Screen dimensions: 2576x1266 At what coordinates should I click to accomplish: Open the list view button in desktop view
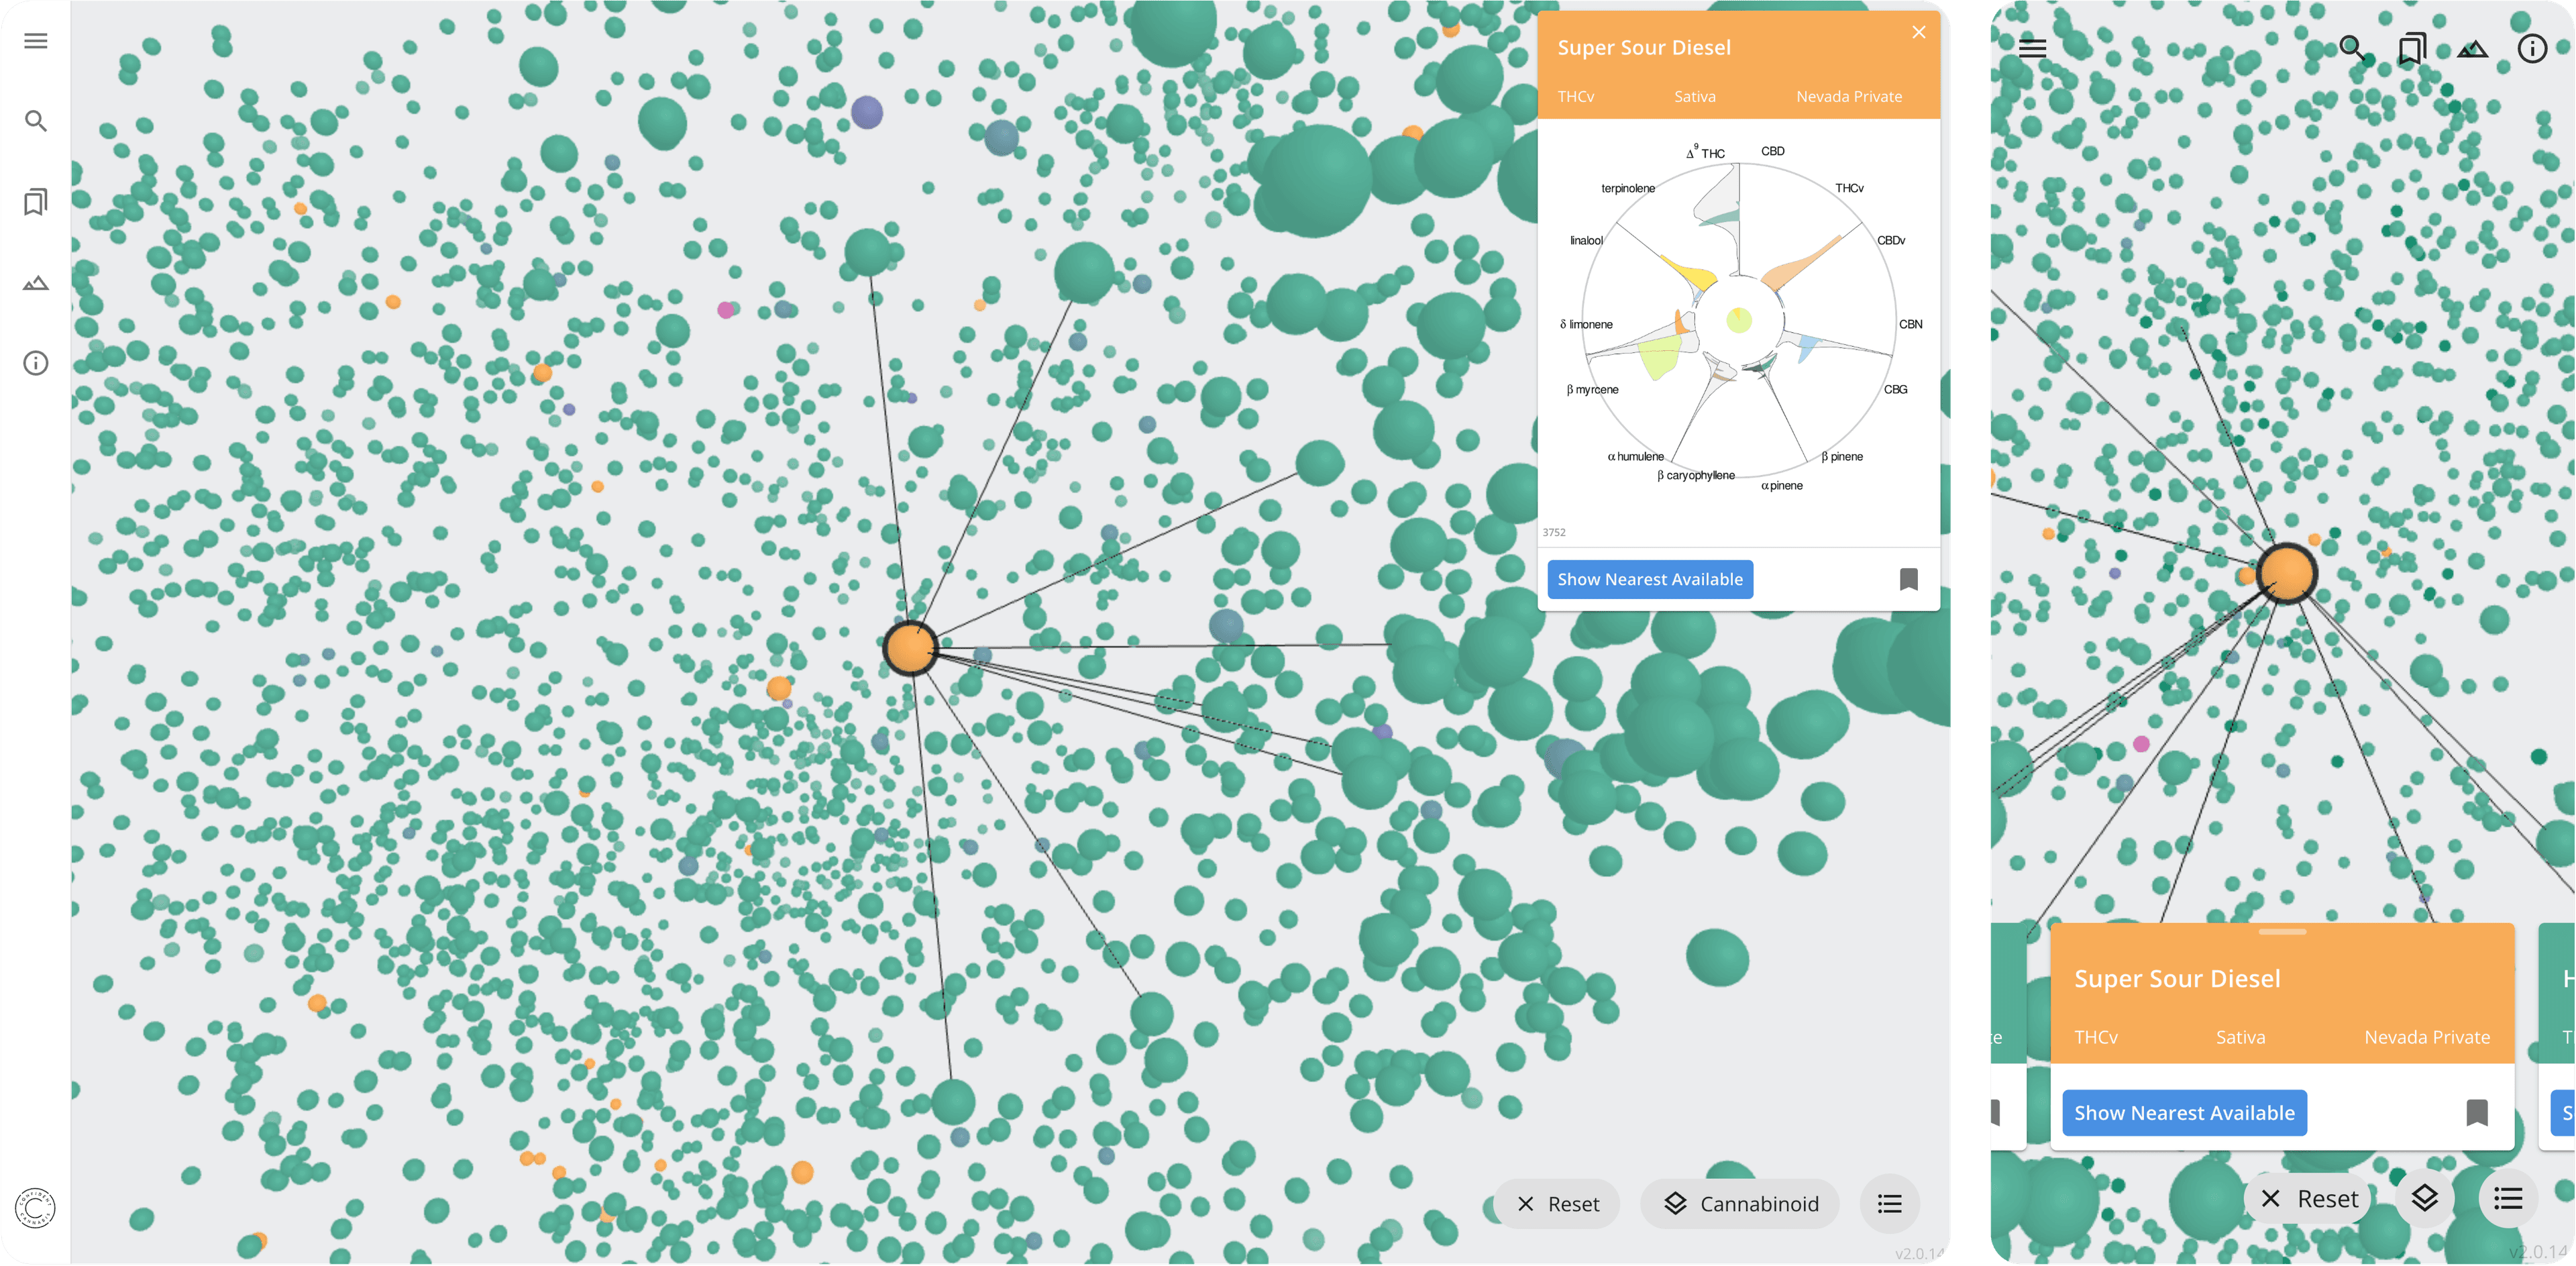click(x=1889, y=1204)
